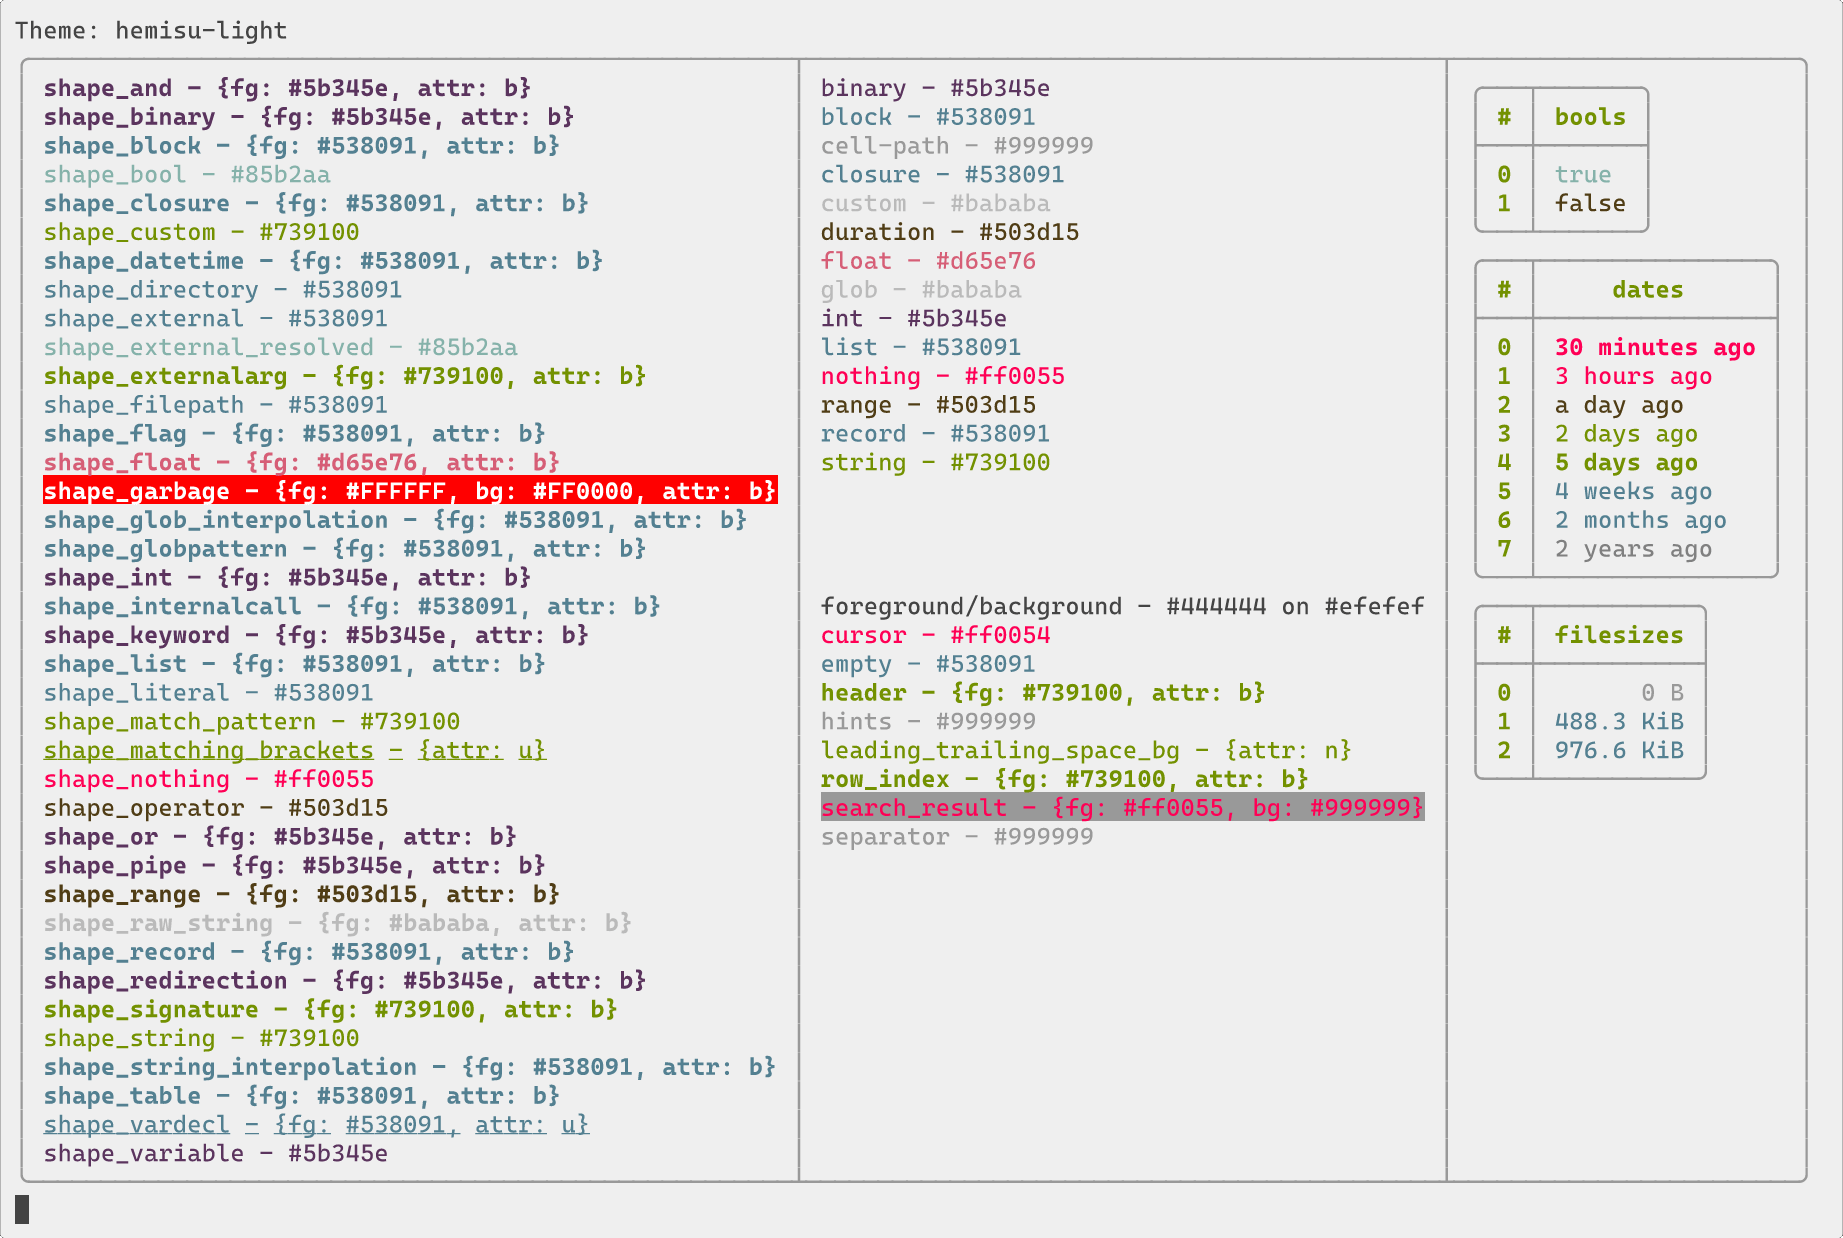The height and width of the screenshot is (1238, 1843).
Task: Select the duration - #503d15 entry
Action: coord(950,232)
